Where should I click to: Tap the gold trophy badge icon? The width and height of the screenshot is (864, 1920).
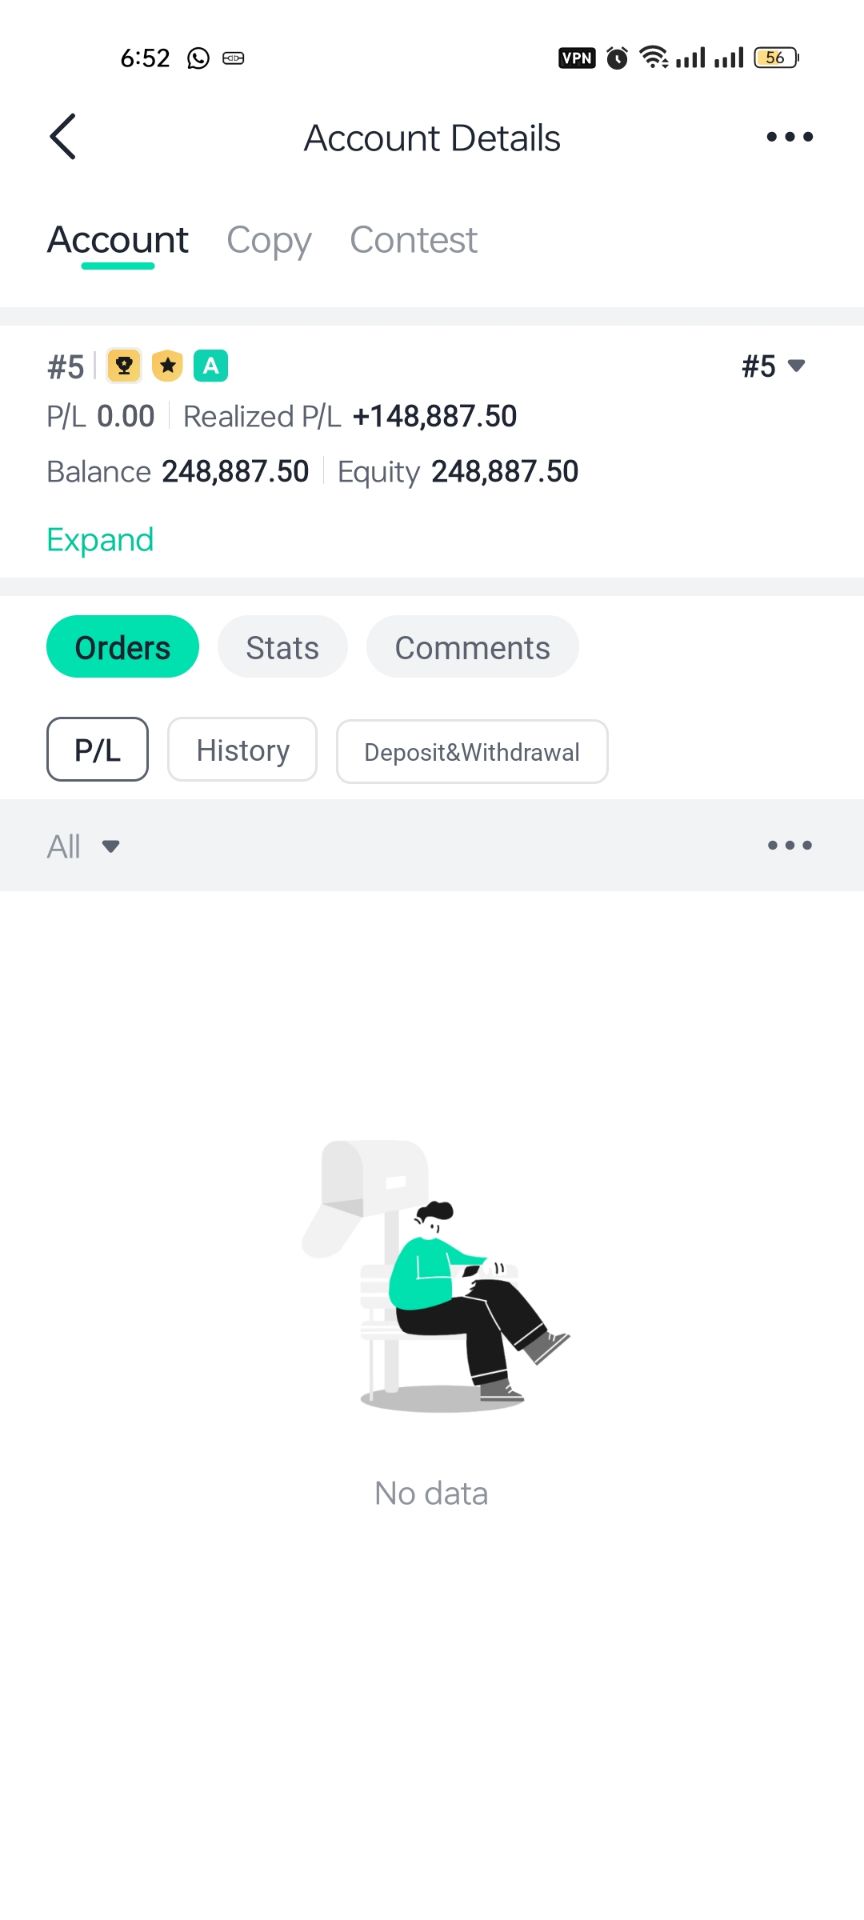click(x=124, y=366)
